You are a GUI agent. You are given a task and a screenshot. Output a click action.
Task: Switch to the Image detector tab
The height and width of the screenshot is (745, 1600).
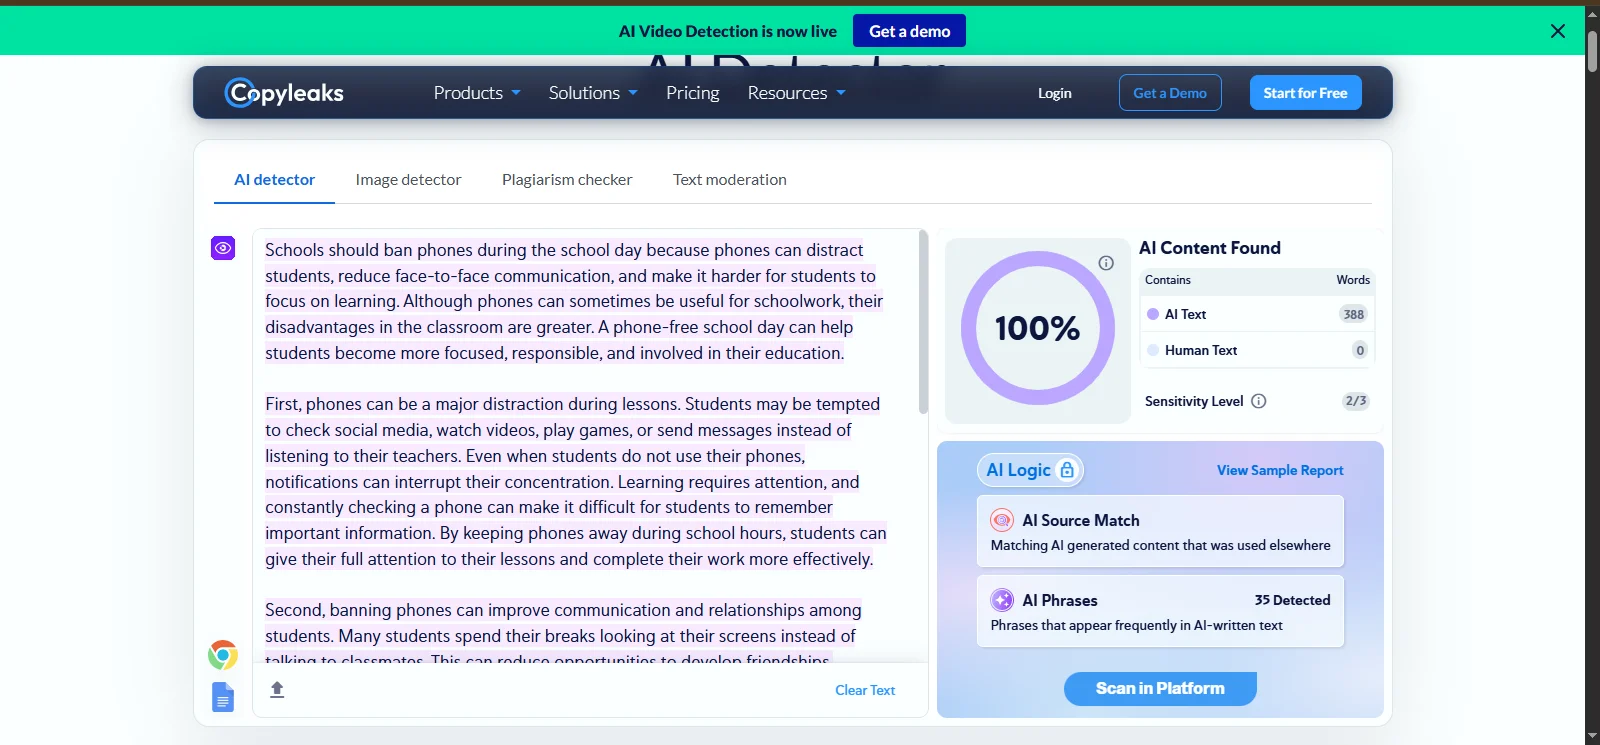pyautogui.click(x=408, y=180)
